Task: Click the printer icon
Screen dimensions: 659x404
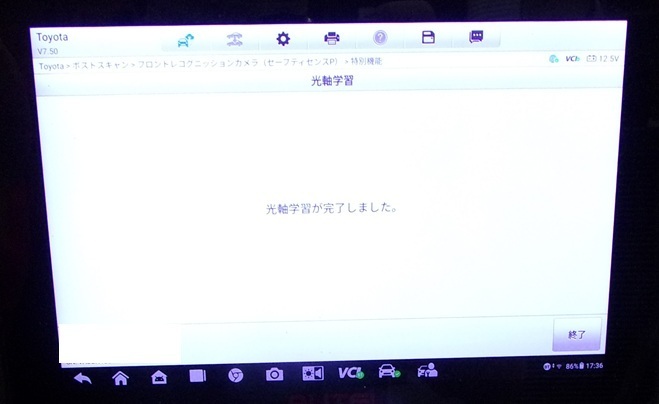Action: (x=332, y=38)
